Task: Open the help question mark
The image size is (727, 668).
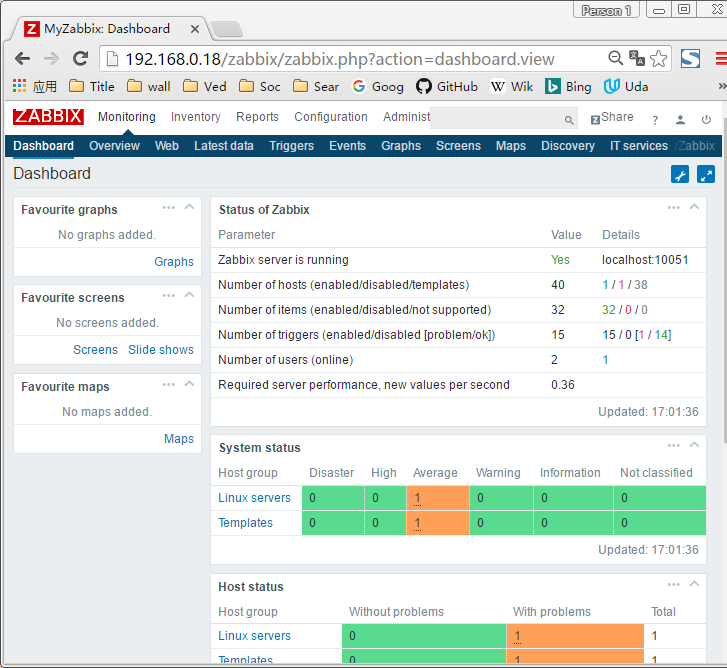Action: click(x=655, y=120)
